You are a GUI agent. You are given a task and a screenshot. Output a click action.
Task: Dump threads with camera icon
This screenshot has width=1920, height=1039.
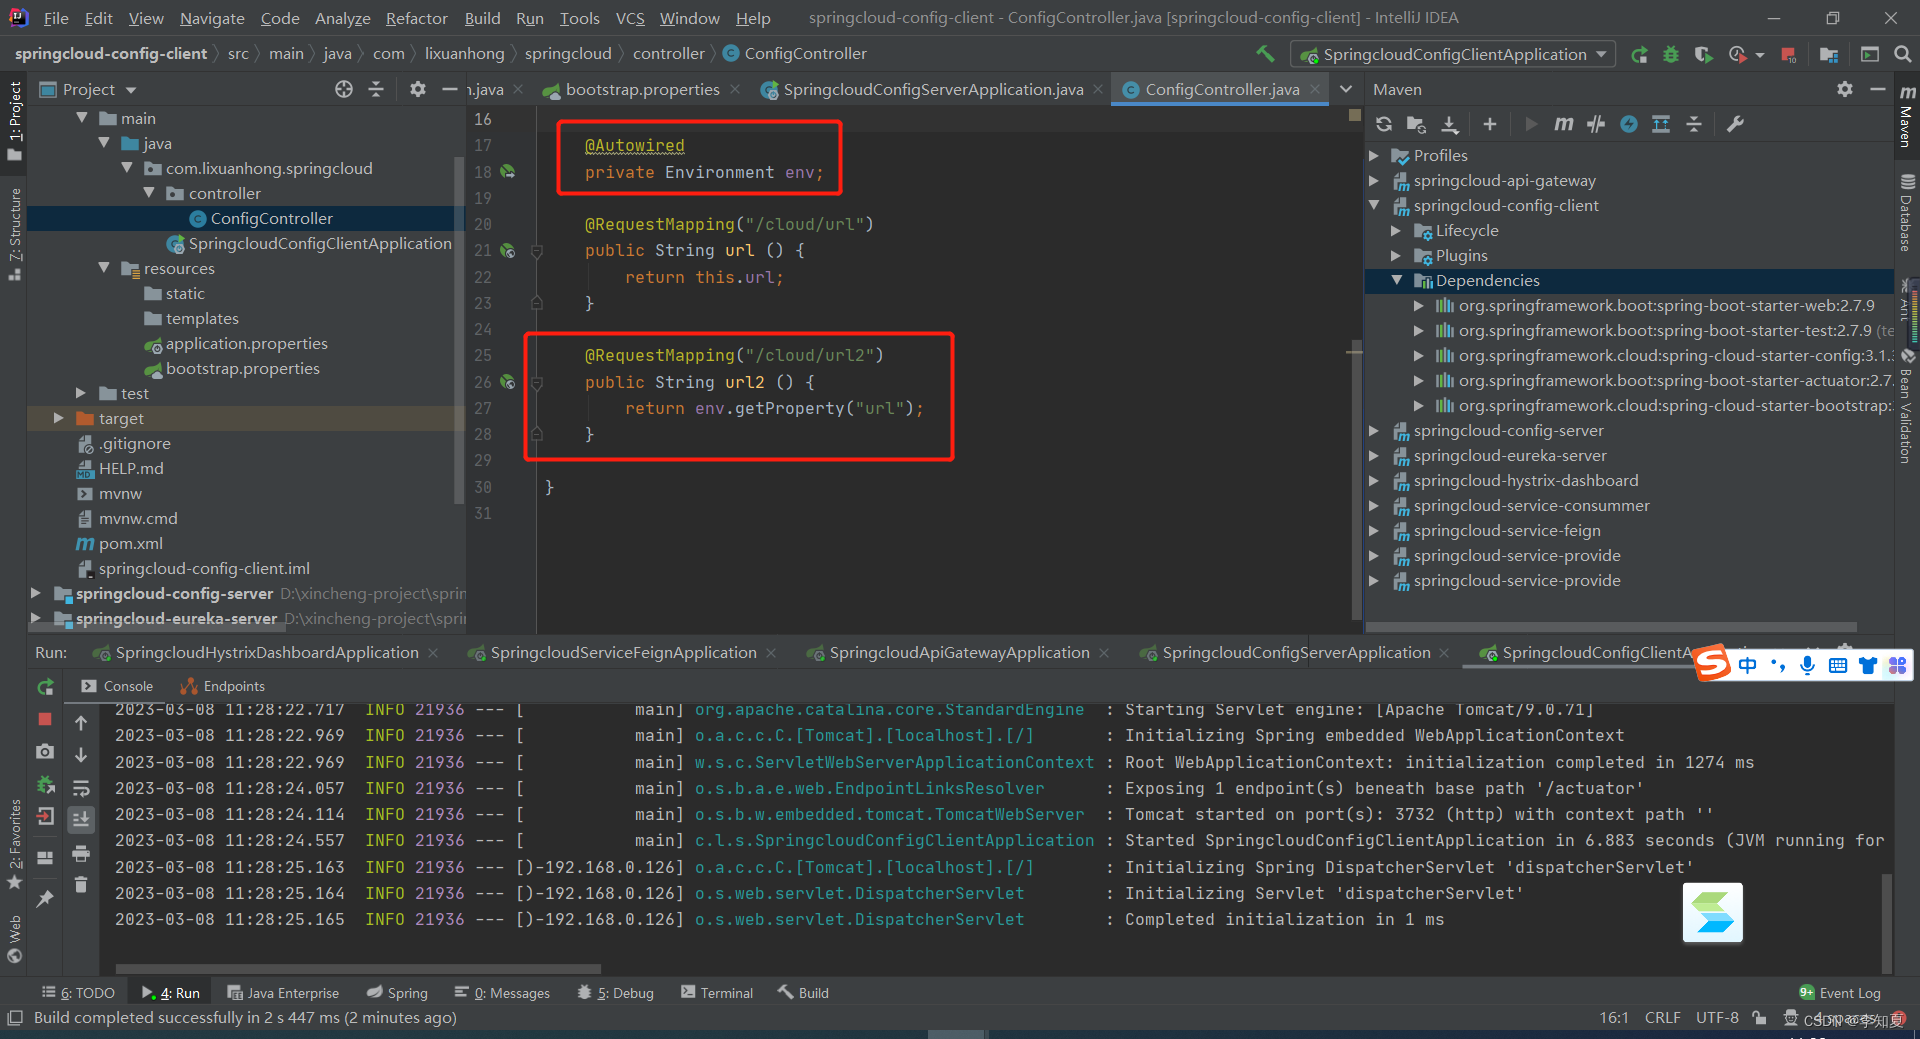coord(45,751)
